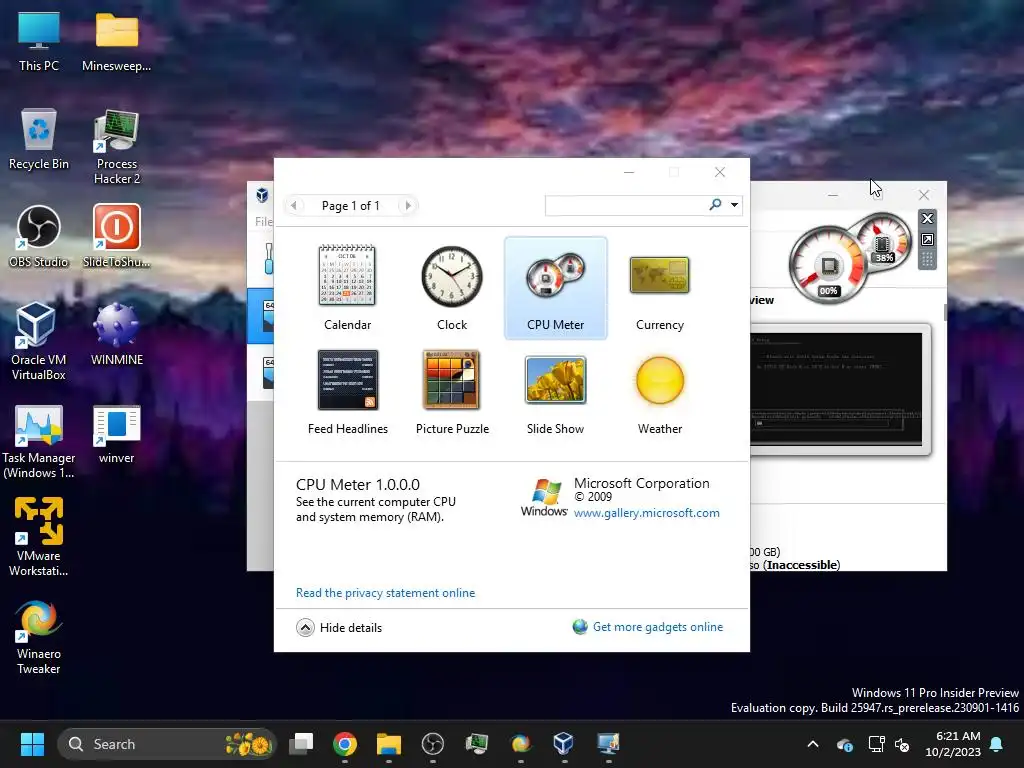Open the File menu in VirtualBox window
The image size is (1024, 768).
264,221
